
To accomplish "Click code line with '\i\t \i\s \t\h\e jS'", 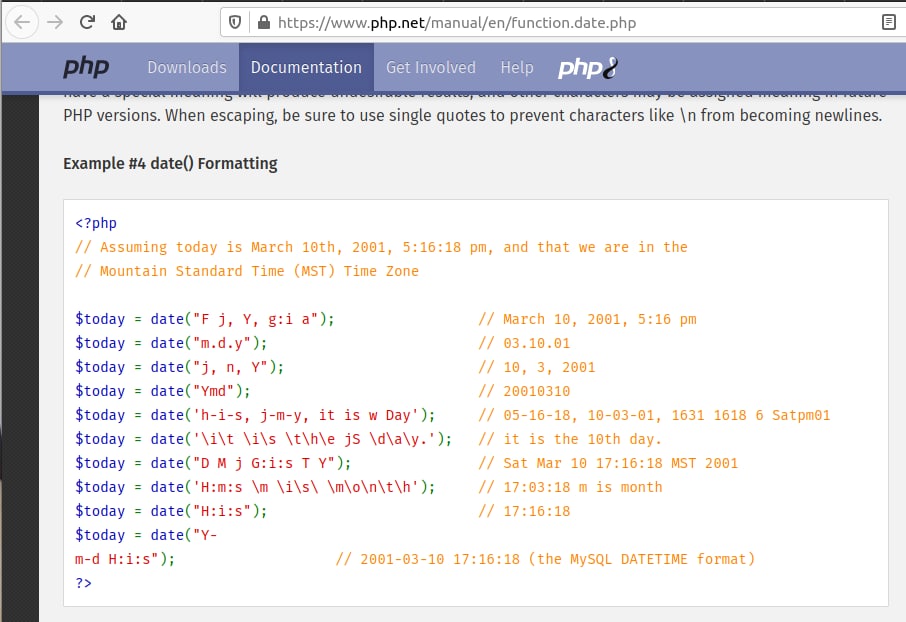I will click(x=263, y=439).
